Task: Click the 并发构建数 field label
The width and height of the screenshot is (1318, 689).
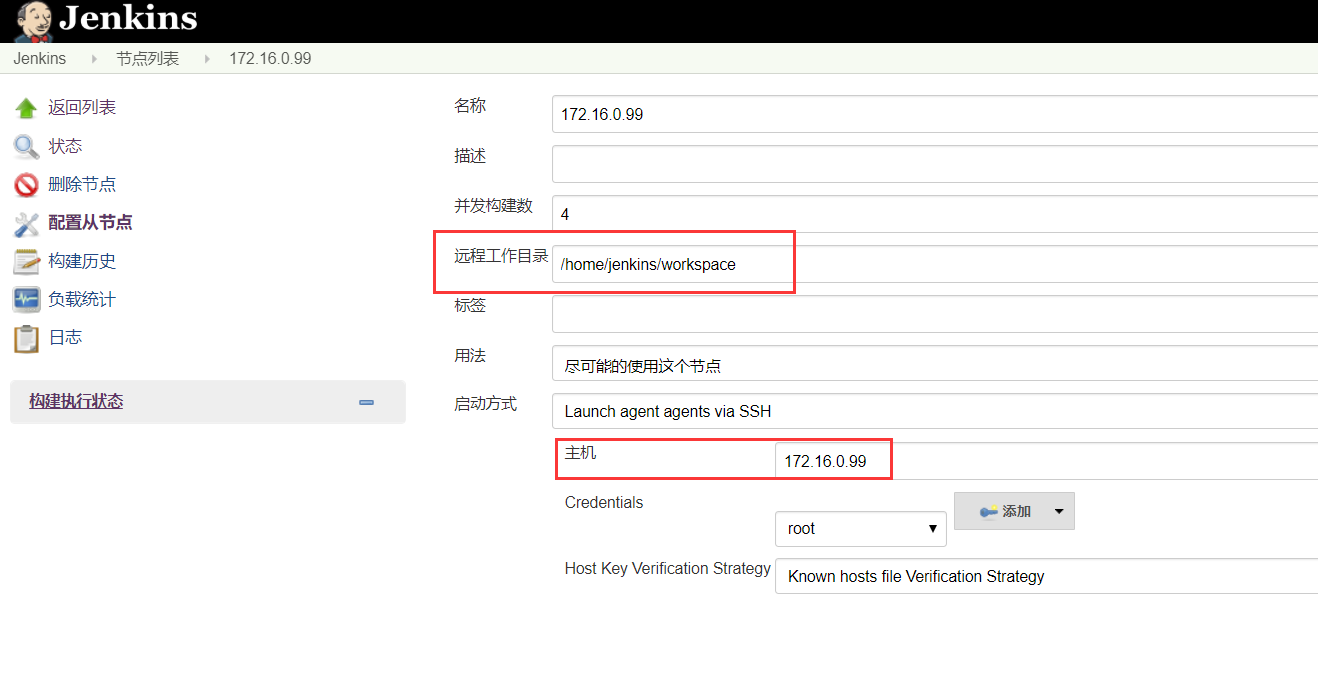Action: (x=494, y=206)
